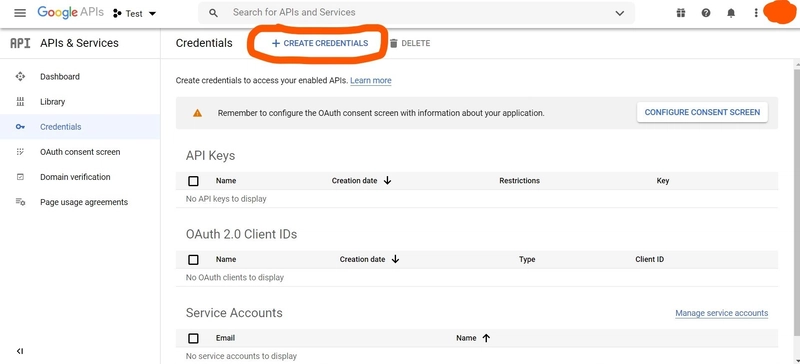Sort API Keys by Creation date arrow
The image size is (800, 364).
coord(387,180)
